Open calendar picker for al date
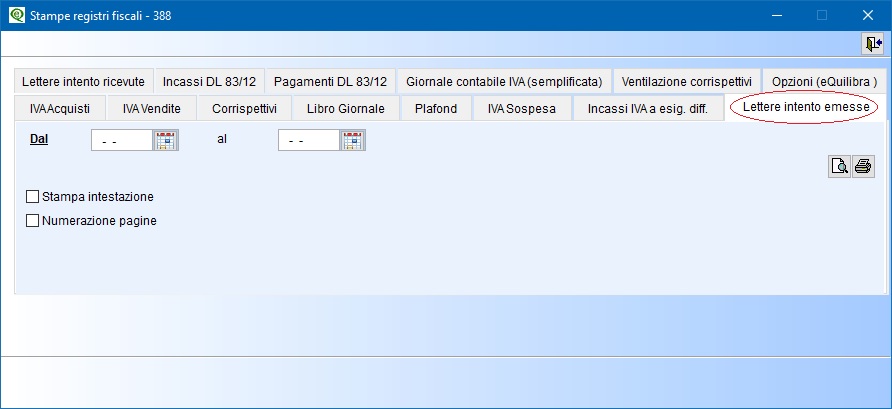Screen dimensions: 892x409 pyautogui.click(x=354, y=140)
